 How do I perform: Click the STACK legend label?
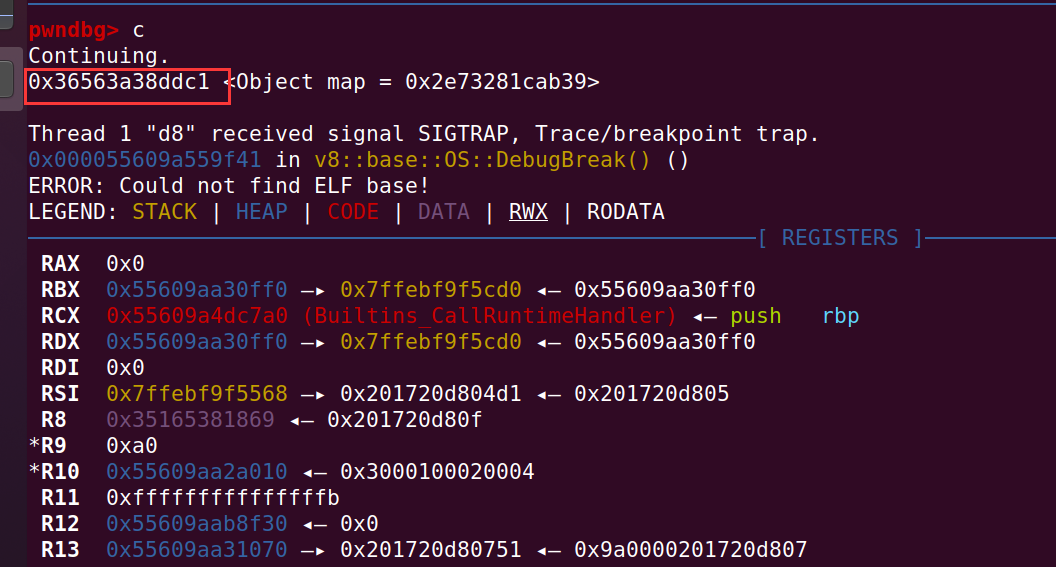[164, 212]
